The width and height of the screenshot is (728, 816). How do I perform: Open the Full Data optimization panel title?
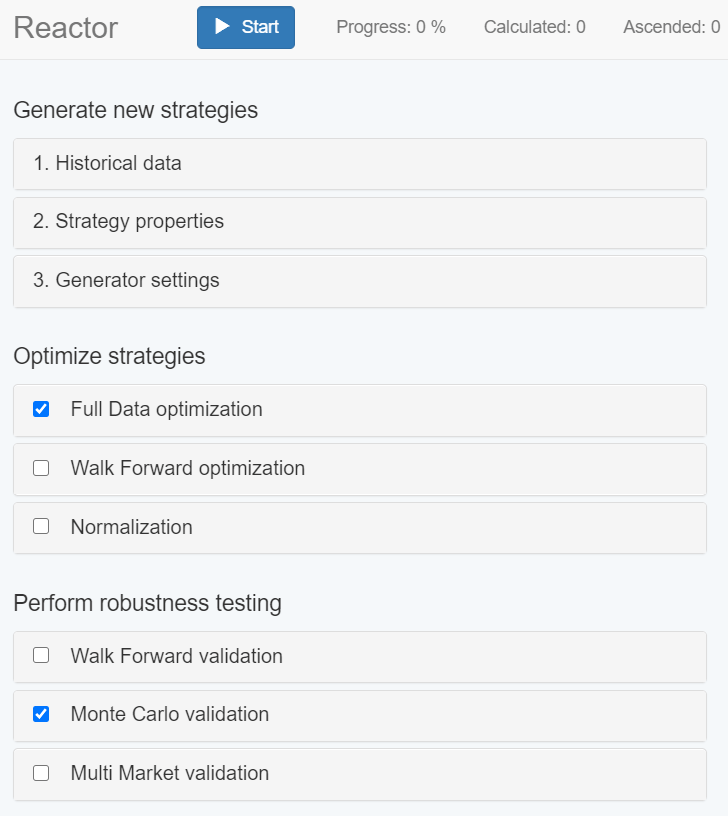point(166,409)
